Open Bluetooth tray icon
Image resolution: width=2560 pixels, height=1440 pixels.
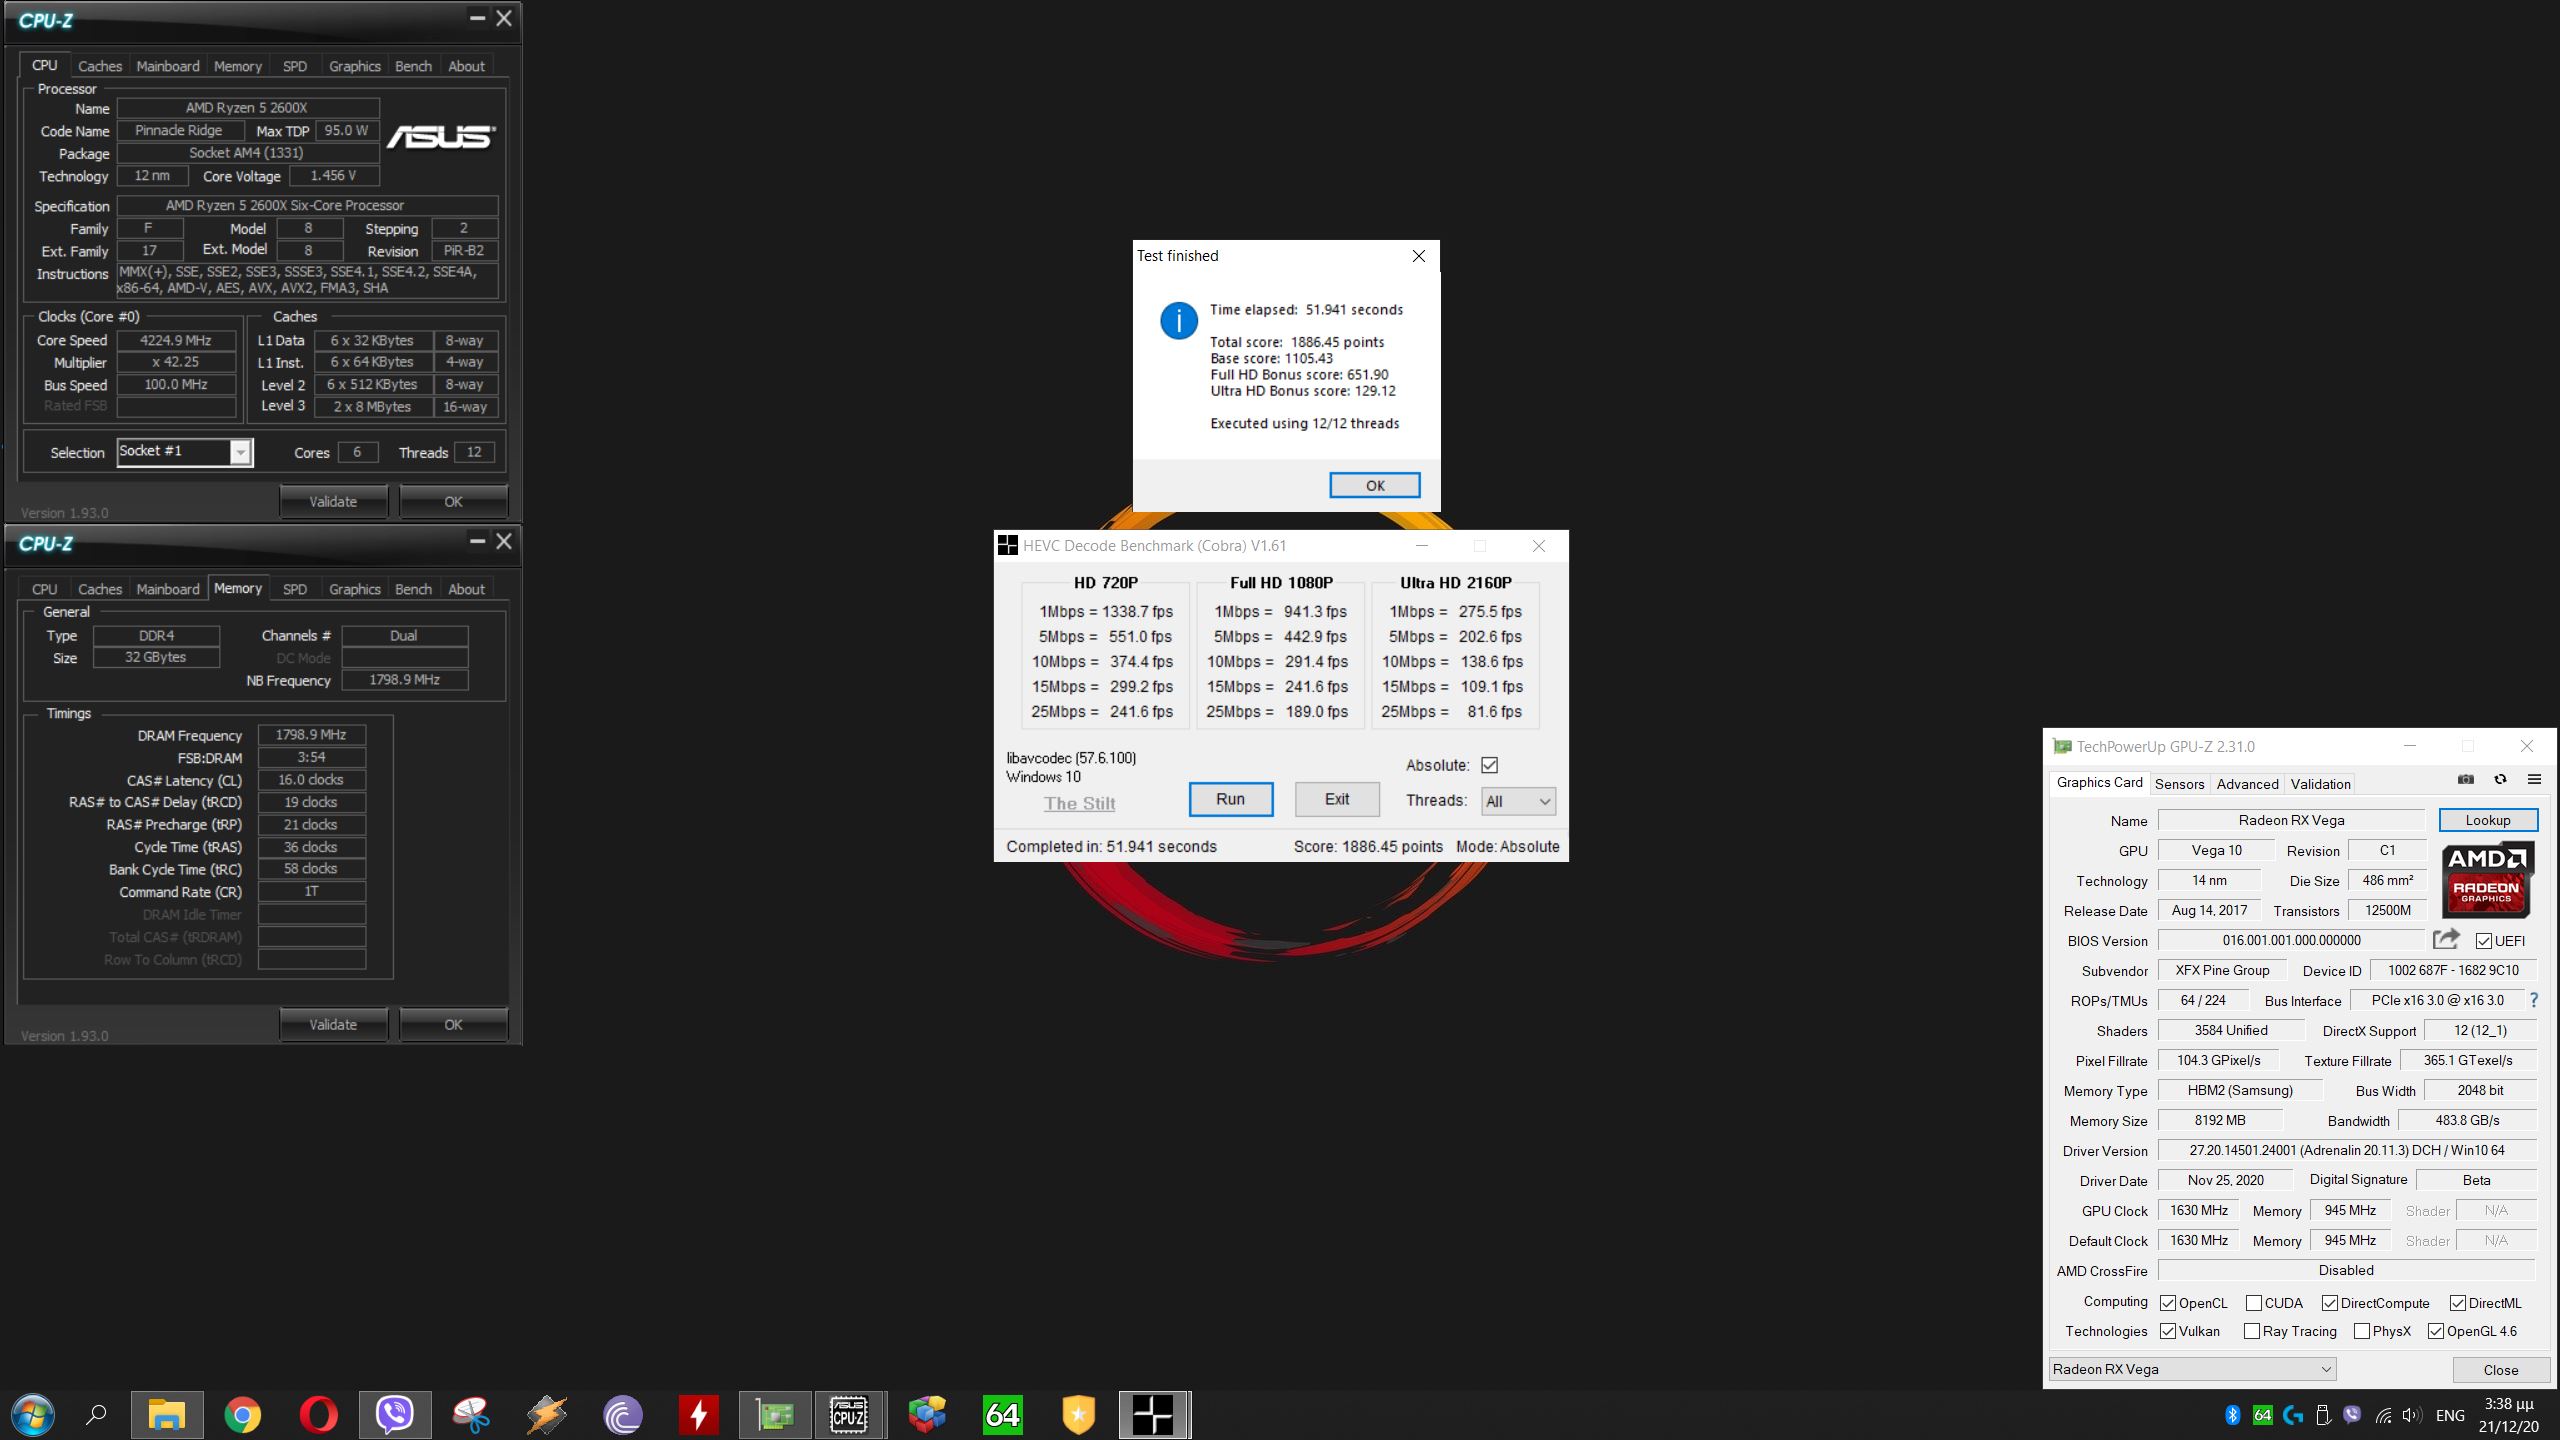tap(2232, 1415)
